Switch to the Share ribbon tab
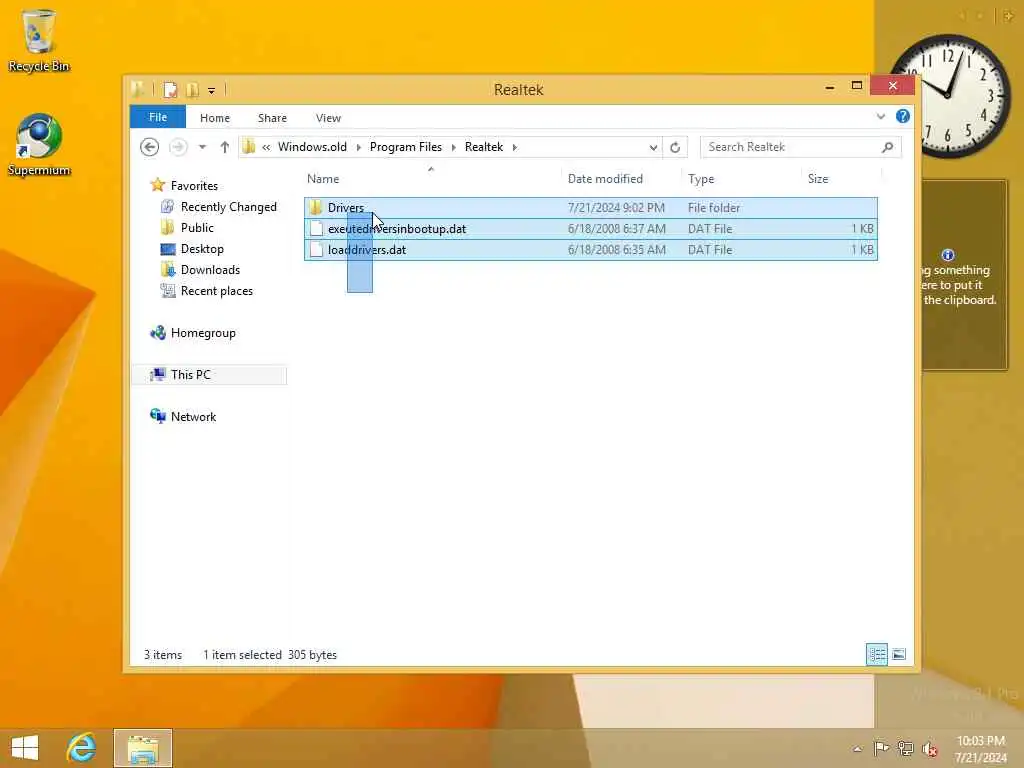Viewport: 1024px width, 768px height. coord(272,118)
